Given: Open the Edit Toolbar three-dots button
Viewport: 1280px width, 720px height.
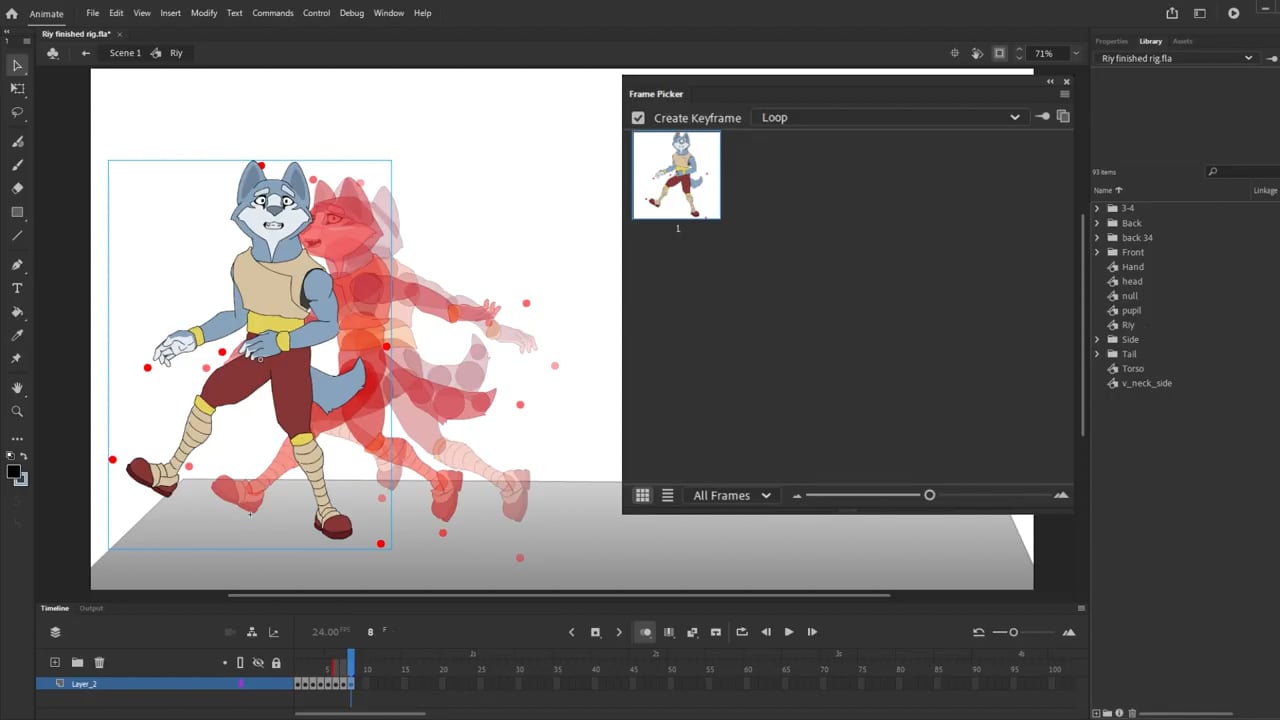Looking at the screenshot, I should [x=17, y=439].
